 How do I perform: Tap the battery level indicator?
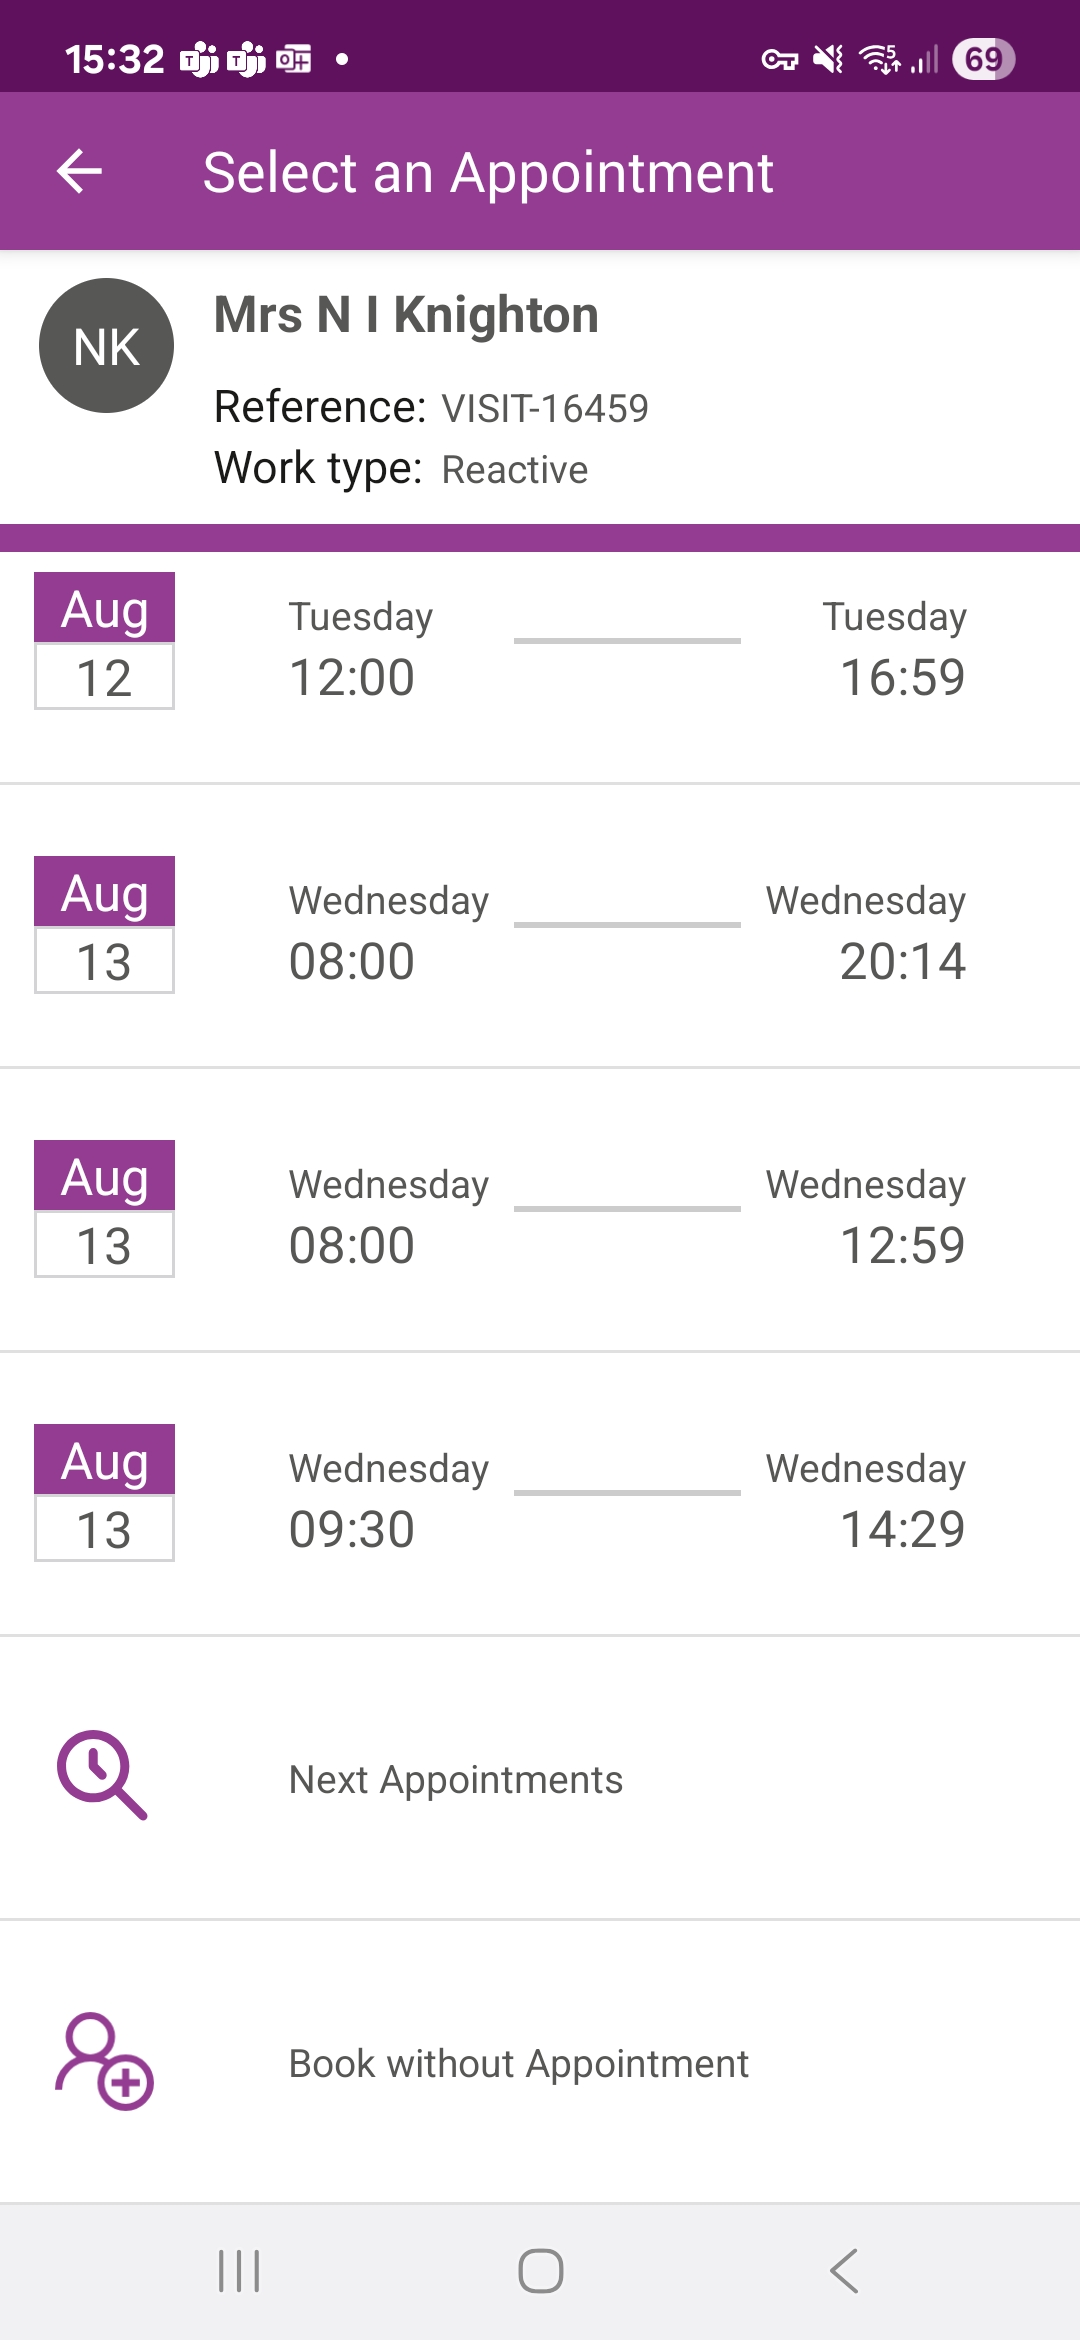coord(983,59)
